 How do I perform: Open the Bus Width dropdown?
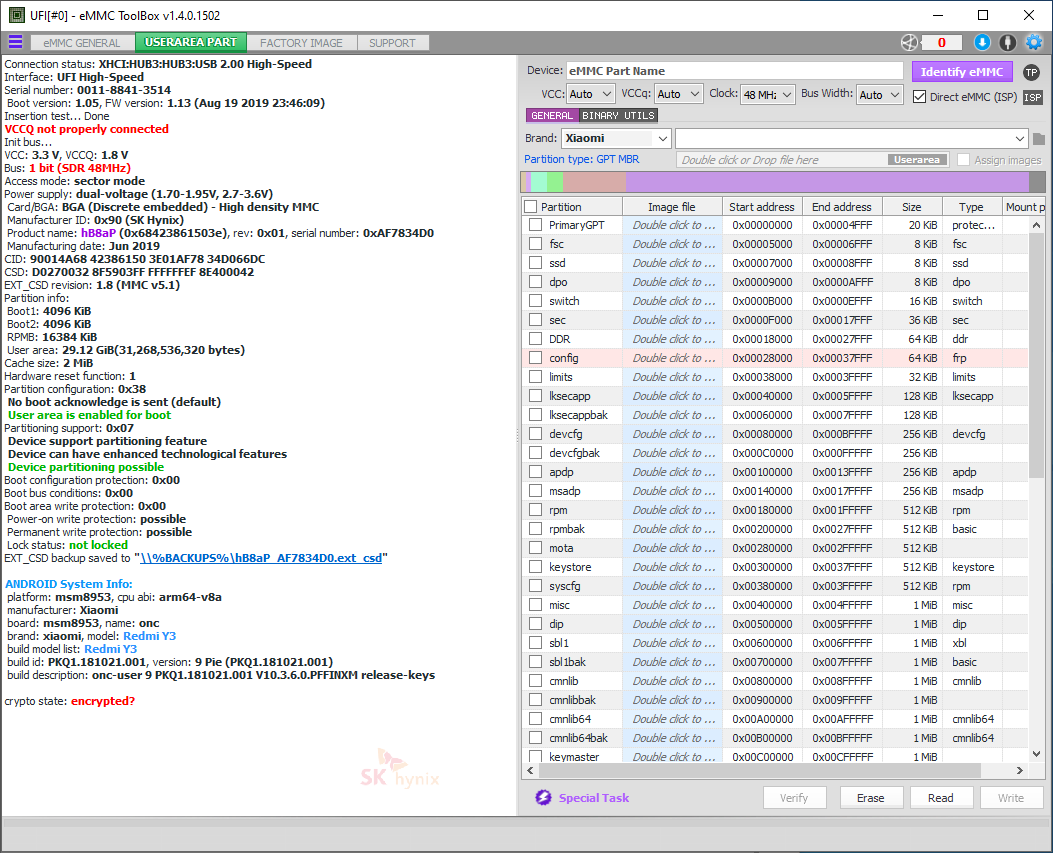[880, 95]
